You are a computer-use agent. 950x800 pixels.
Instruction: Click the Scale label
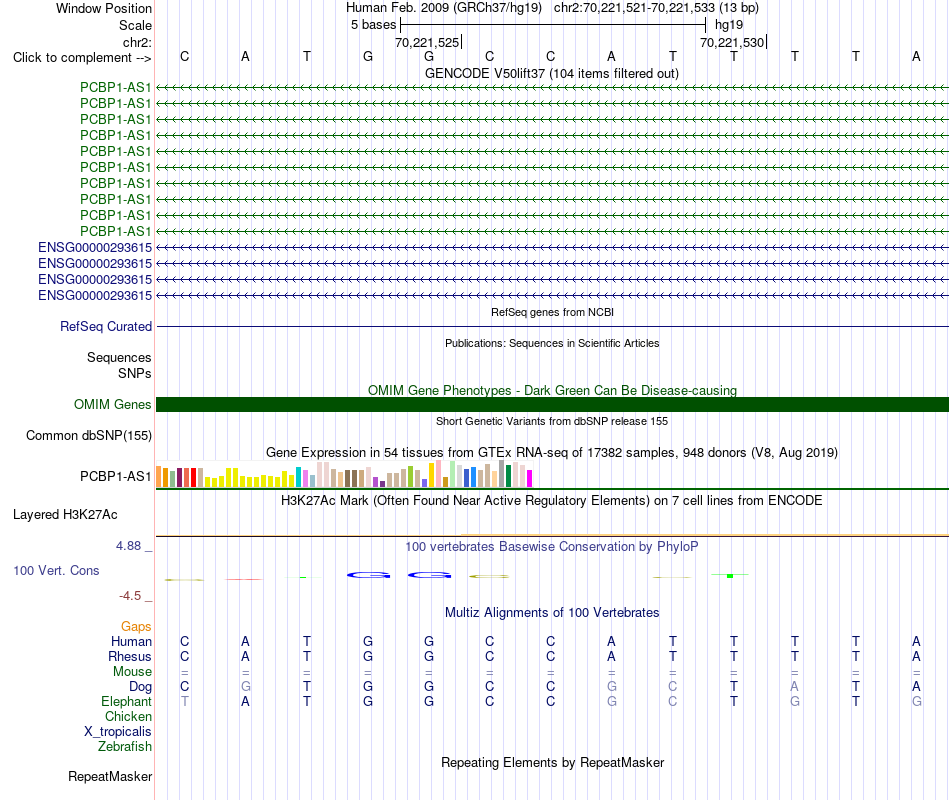pyautogui.click(x=135, y=25)
